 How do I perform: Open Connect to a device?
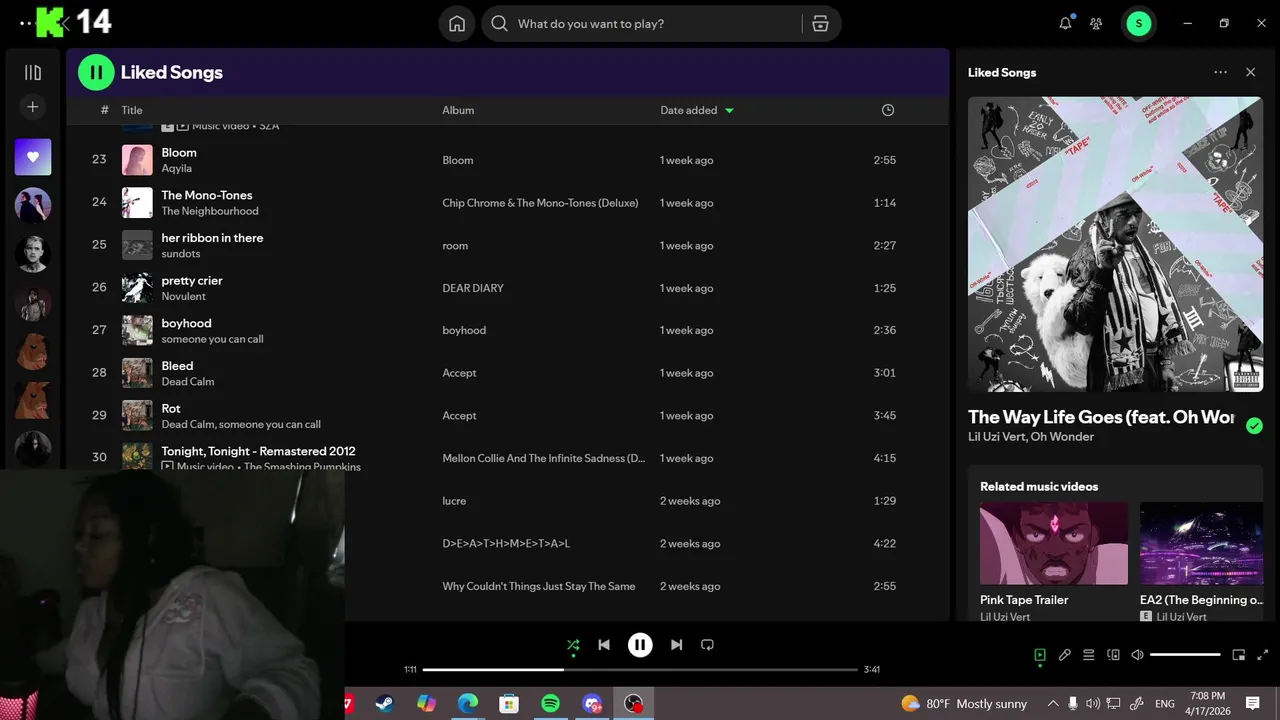(x=1113, y=655)
